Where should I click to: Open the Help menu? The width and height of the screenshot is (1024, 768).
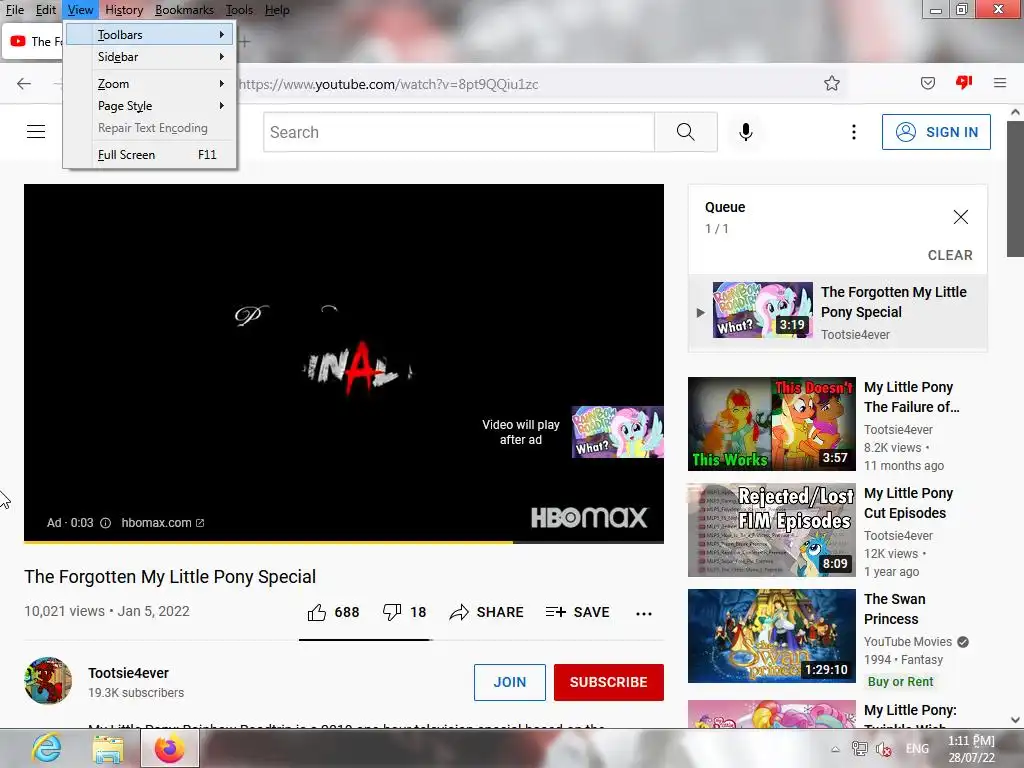277,10
